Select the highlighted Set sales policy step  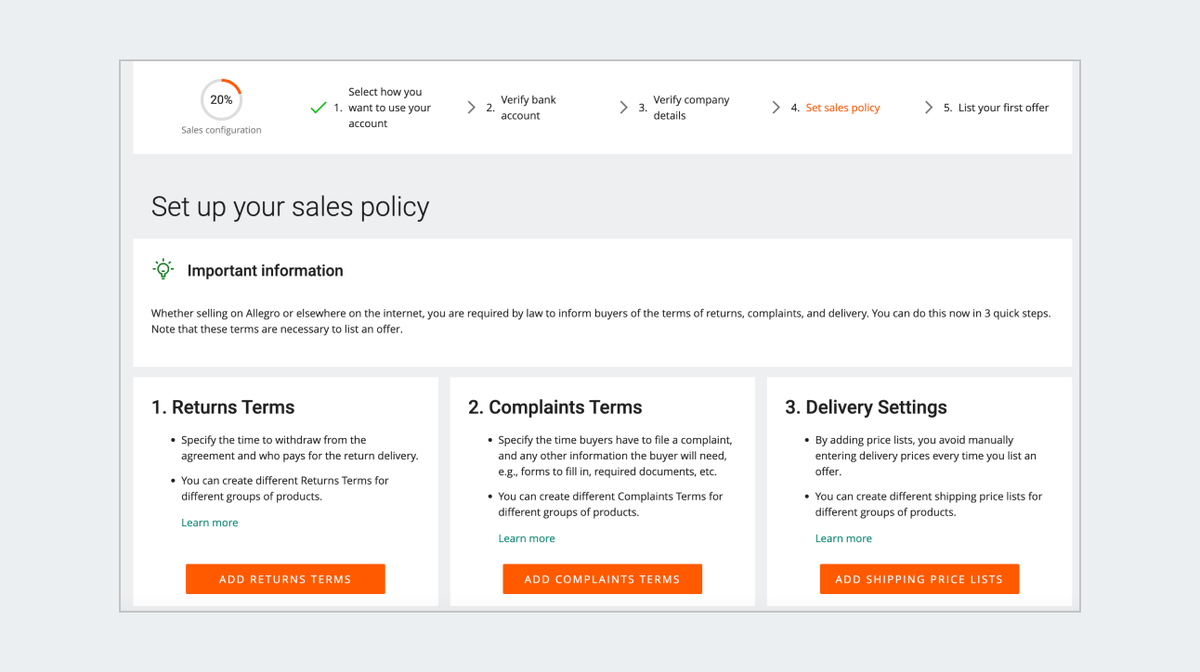click(x=842, y=108)
